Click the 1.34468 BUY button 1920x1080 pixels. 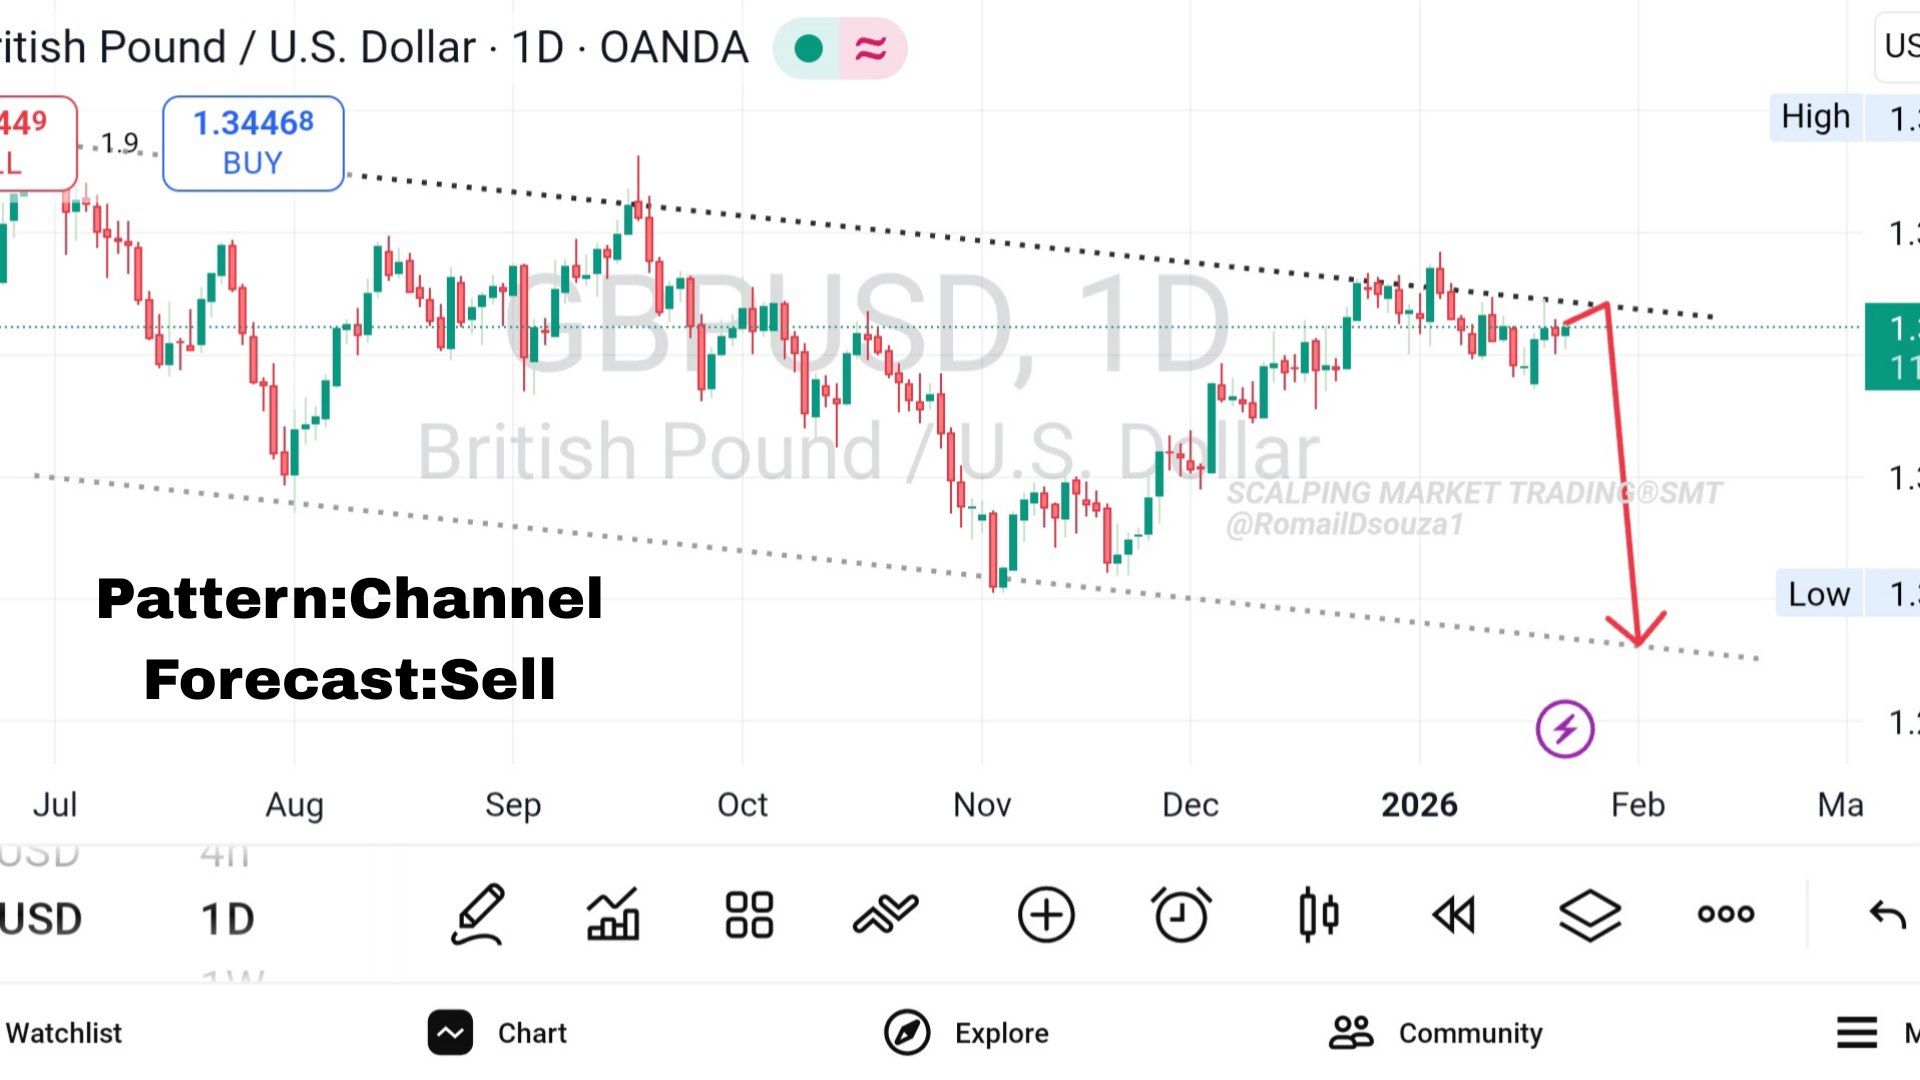[x=253, y=143]
